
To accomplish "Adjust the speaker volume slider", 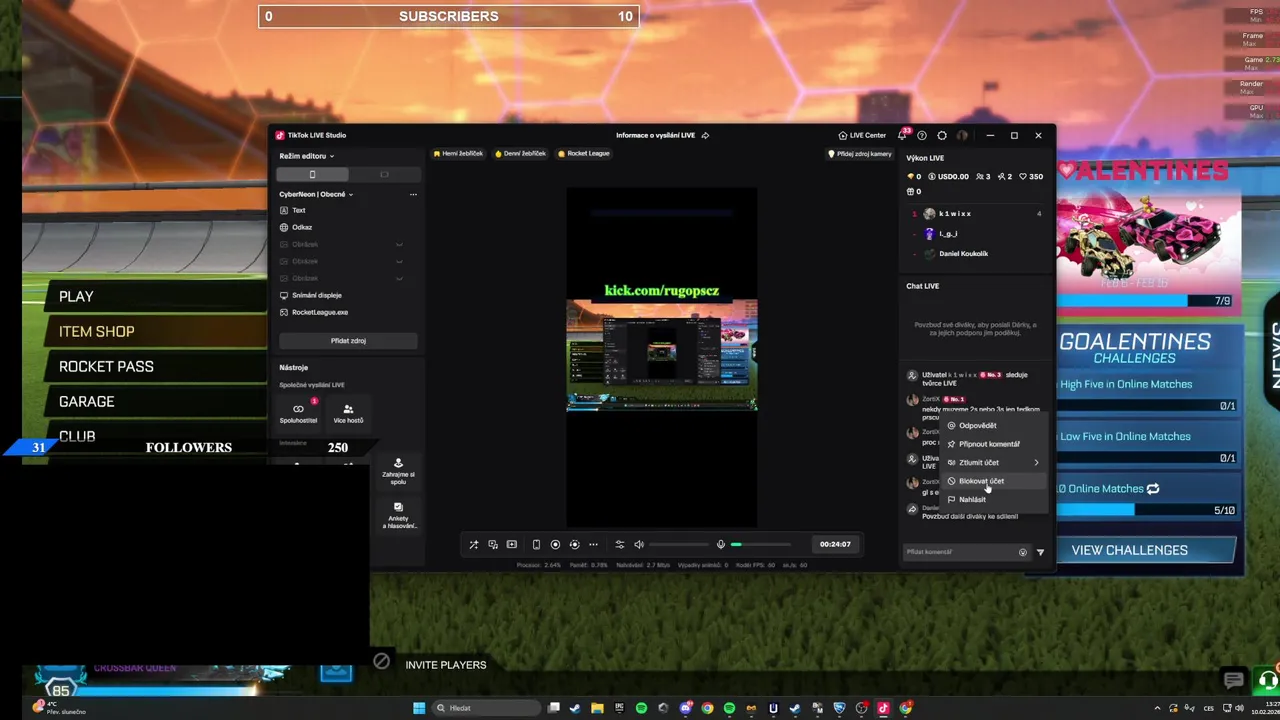I will [x=679, y=545].
